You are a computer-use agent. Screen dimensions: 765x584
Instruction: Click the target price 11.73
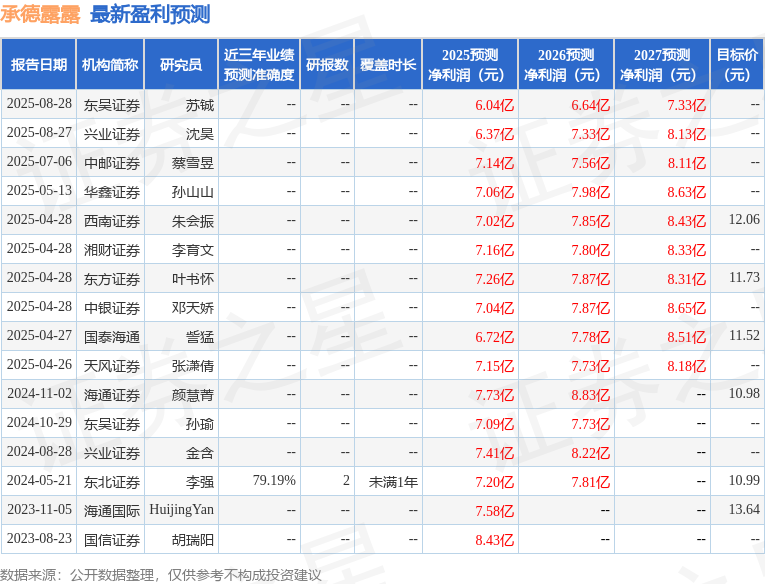pyautogui.click(x=744, y=278)
